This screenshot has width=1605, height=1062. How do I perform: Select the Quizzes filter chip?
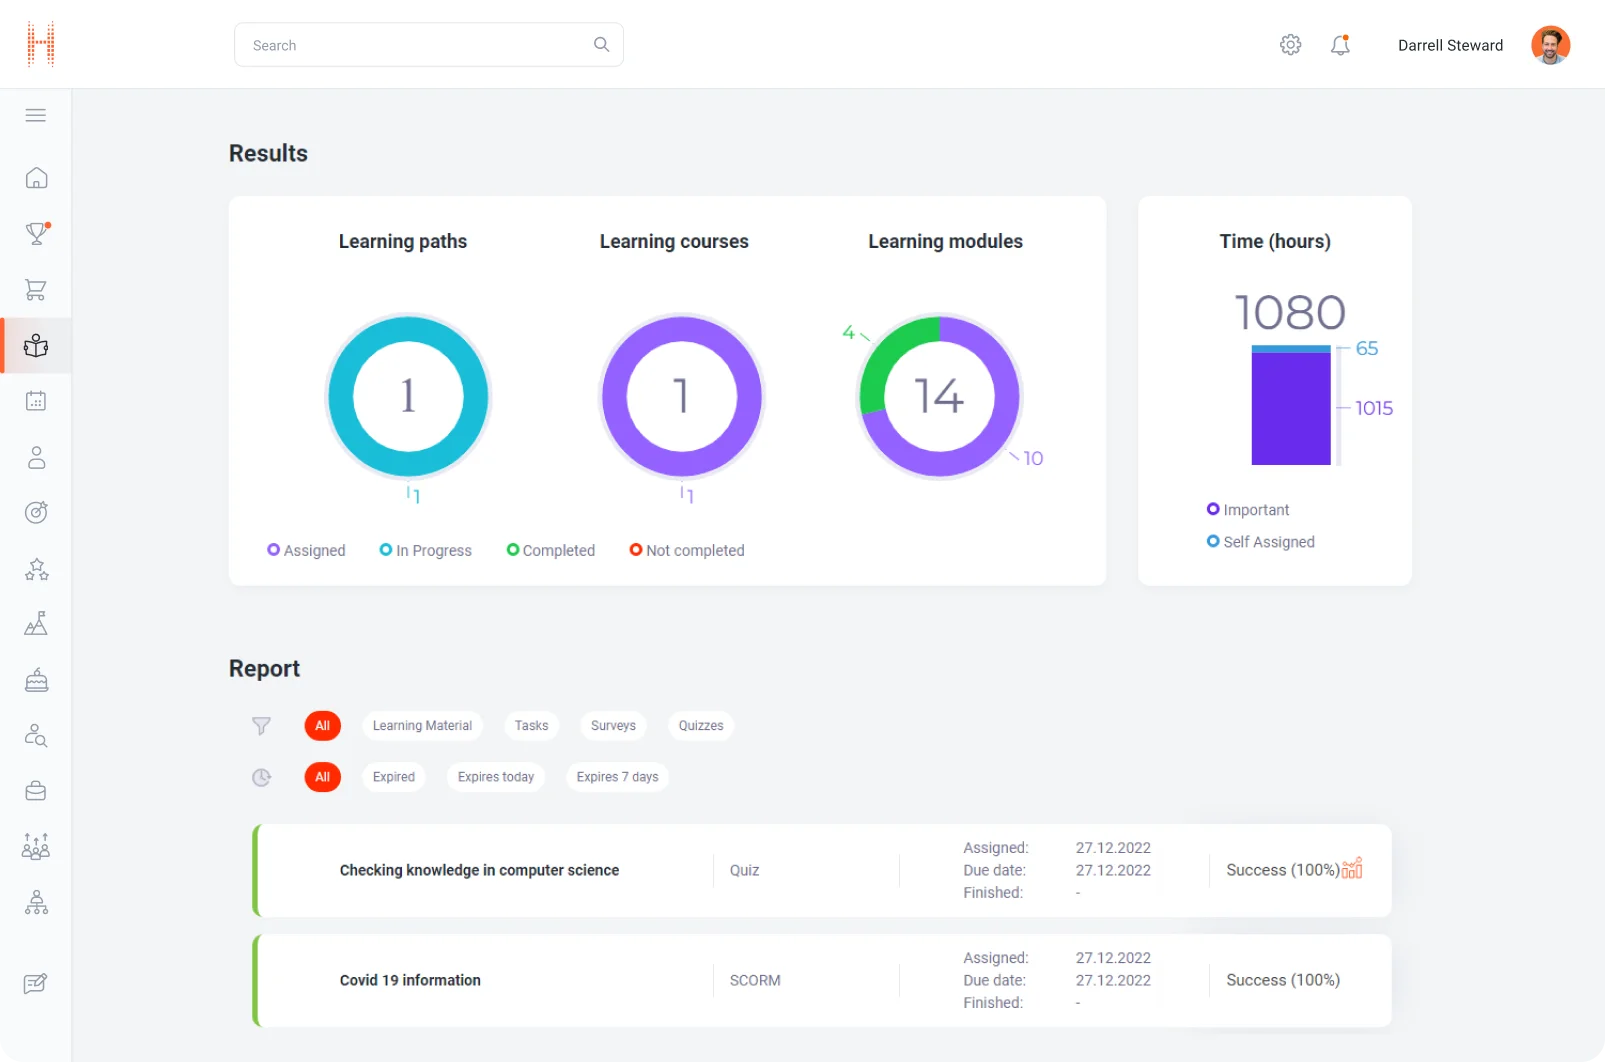click(700, 726)
